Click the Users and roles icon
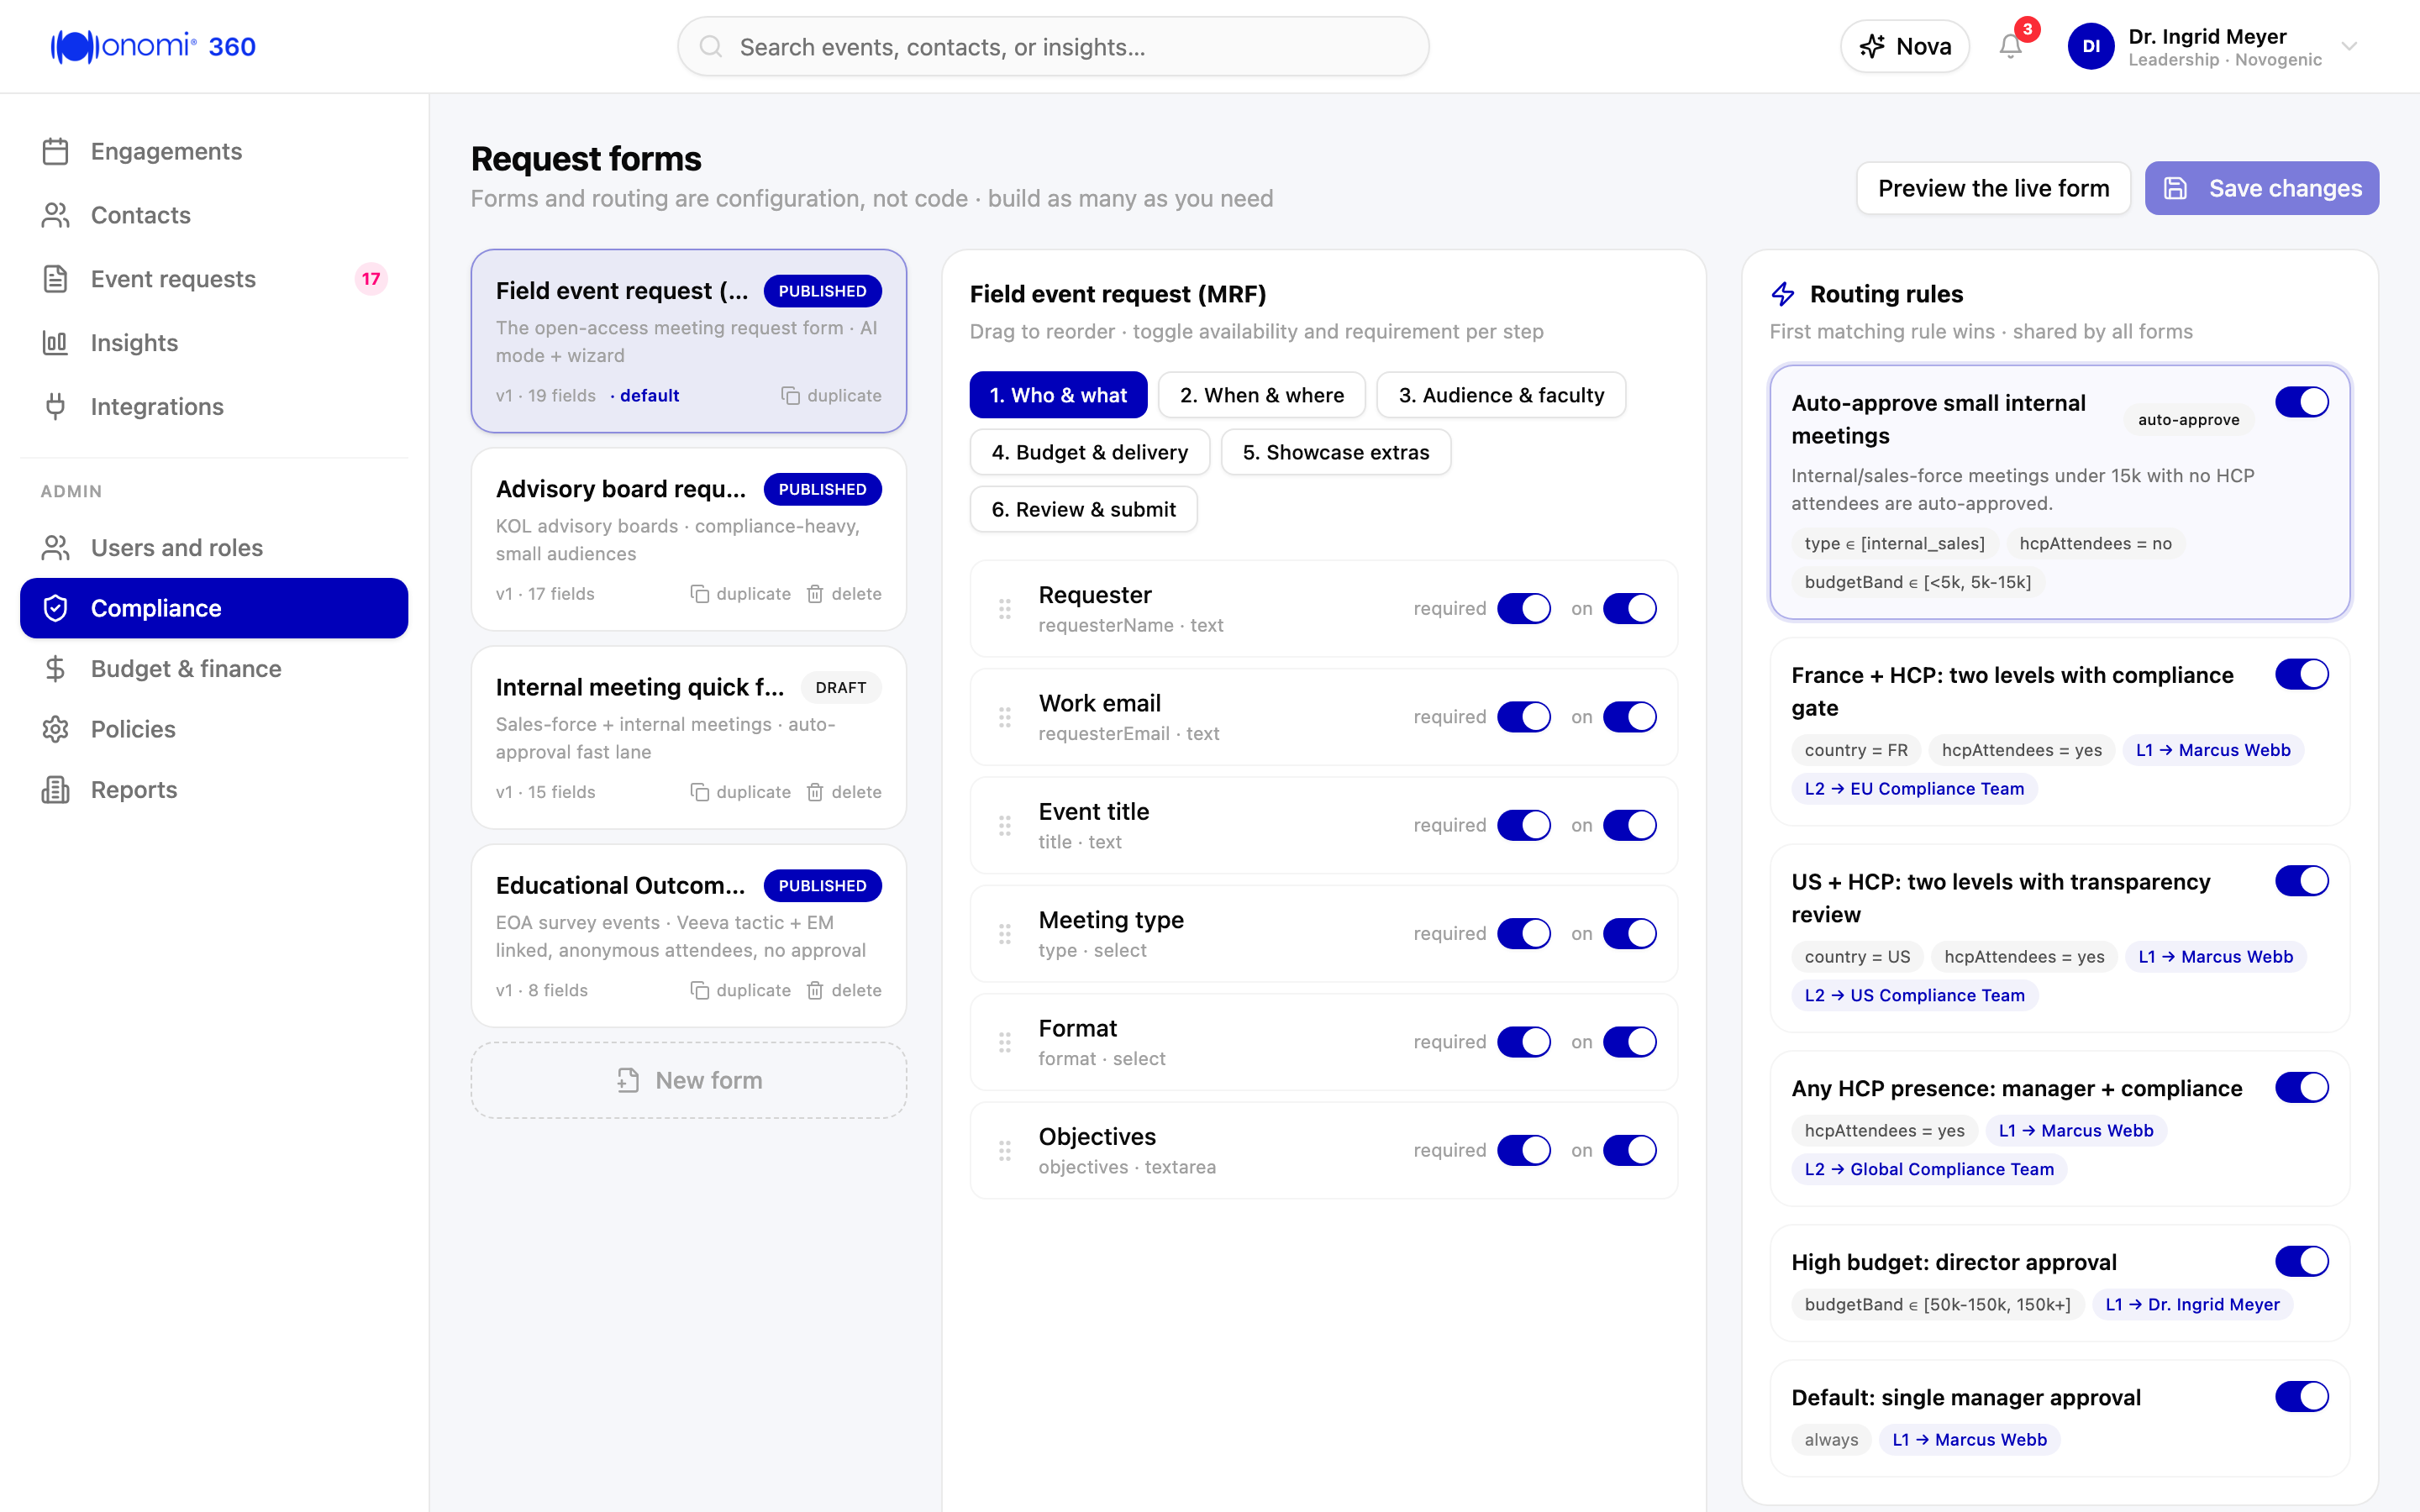Screen dimensions: 2420x1512 56,548
